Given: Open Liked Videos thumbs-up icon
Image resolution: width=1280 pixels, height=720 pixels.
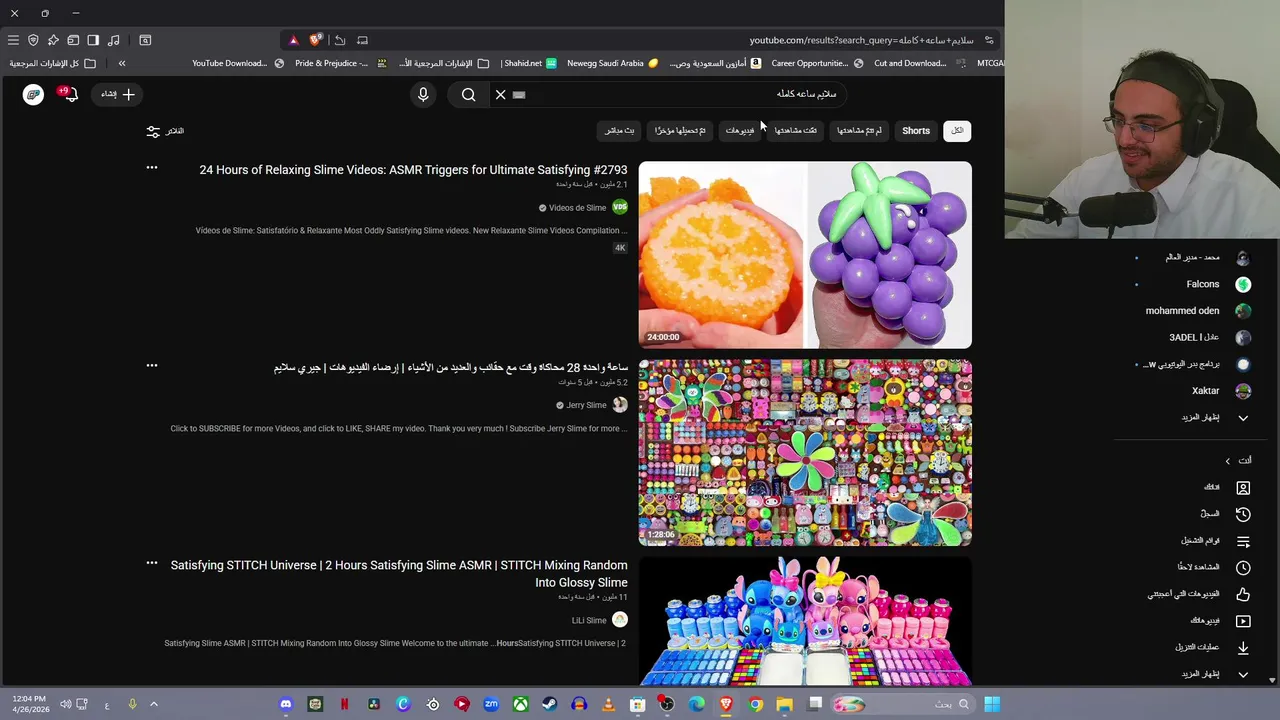Looking at the screenshot, I should pos(1243,594).
